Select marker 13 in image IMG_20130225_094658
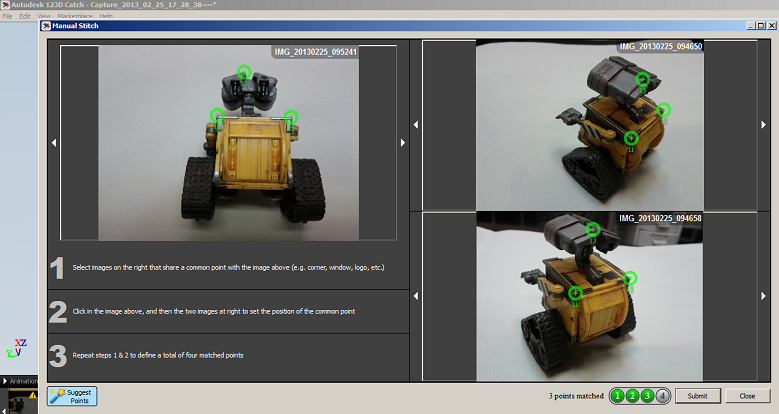This screenshot has width=779, height=414. coord(593,230)
